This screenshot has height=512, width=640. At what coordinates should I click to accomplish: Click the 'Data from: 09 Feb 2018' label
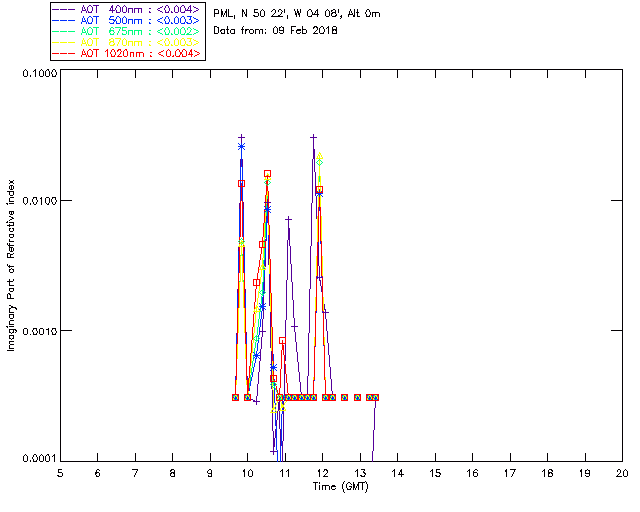276,31
